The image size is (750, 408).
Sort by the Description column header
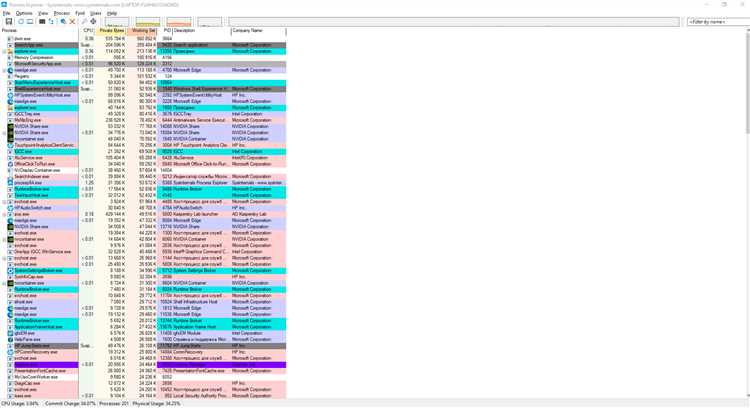pyautogui.click(x=201, y=31)
